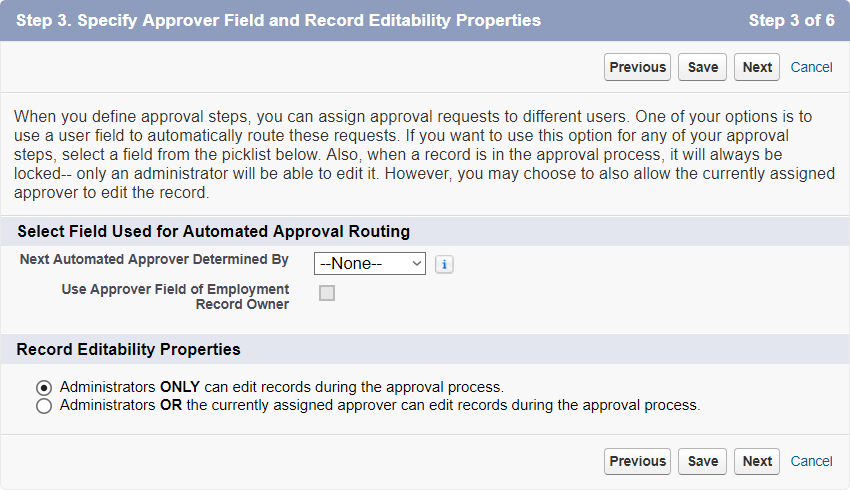Click the bottom Save button

click(703, 461)
